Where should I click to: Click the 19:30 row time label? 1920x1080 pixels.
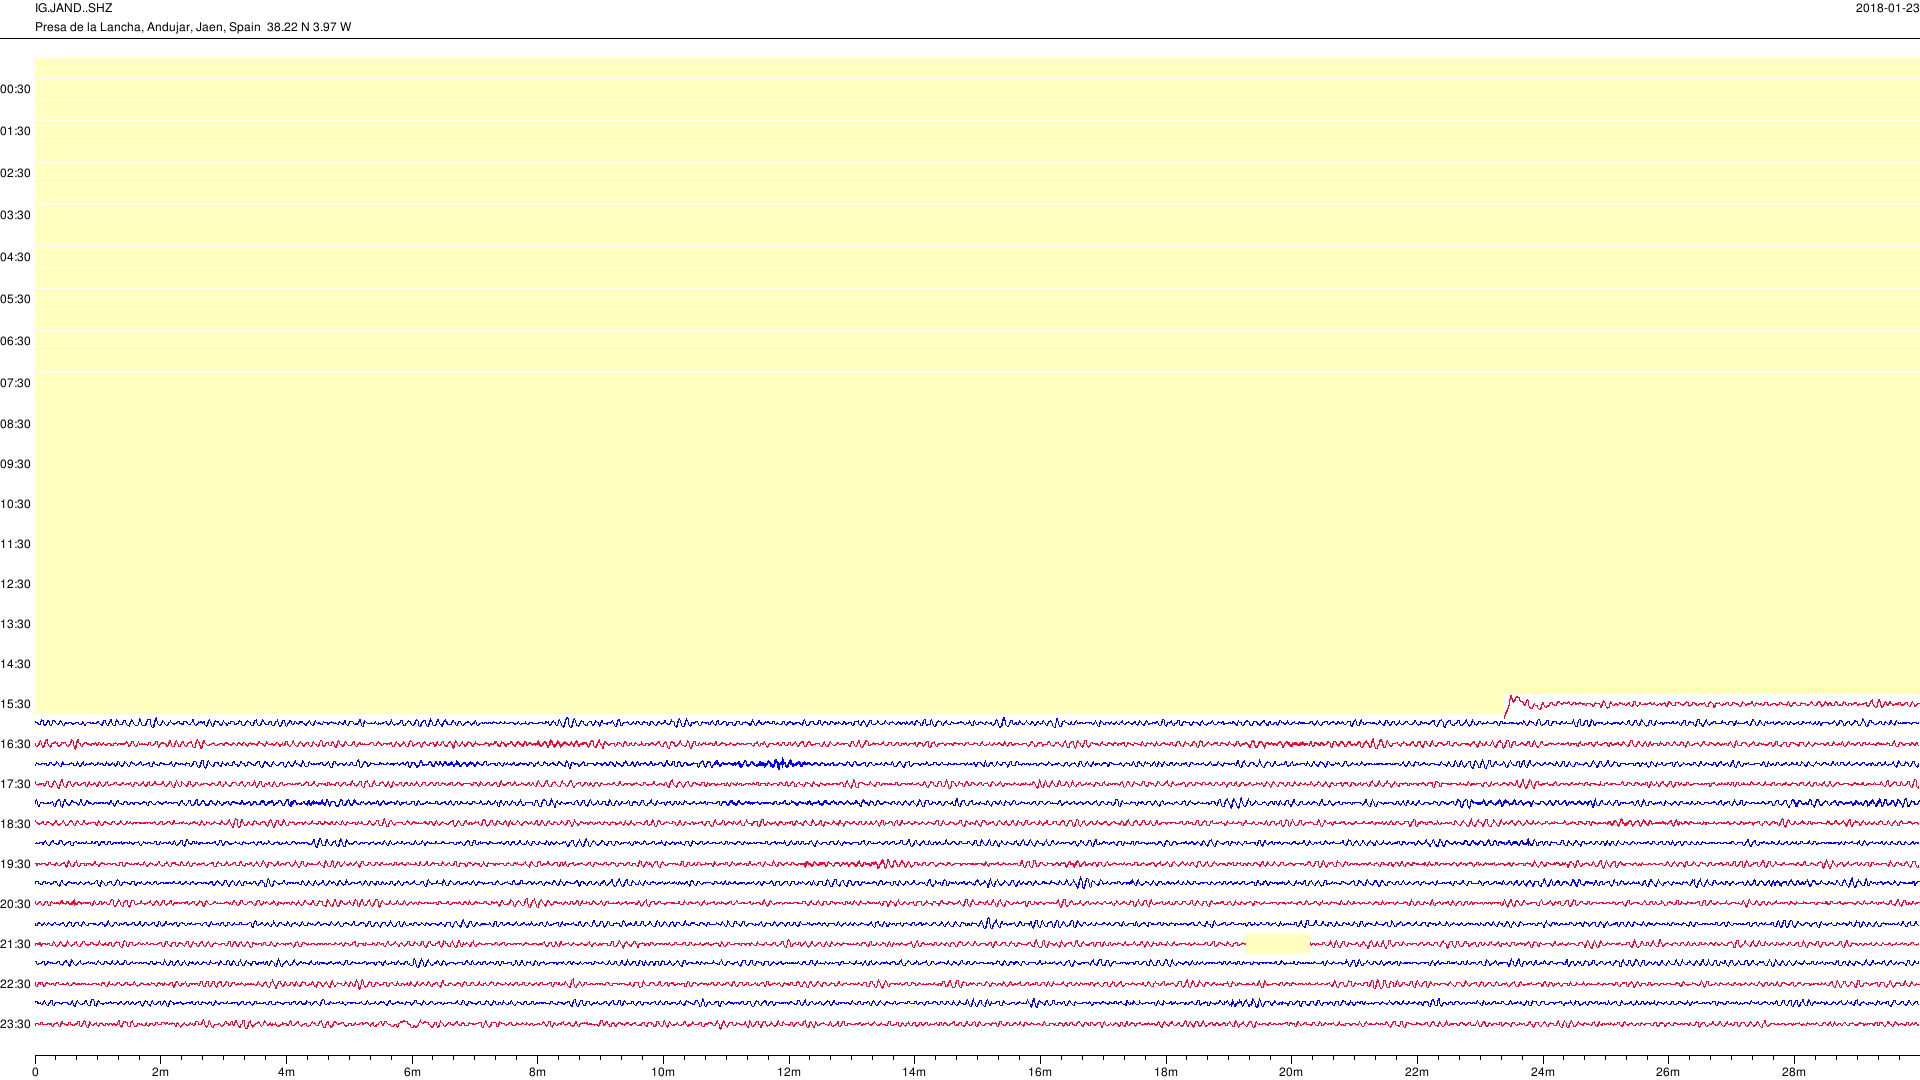[x=15, y=864]
